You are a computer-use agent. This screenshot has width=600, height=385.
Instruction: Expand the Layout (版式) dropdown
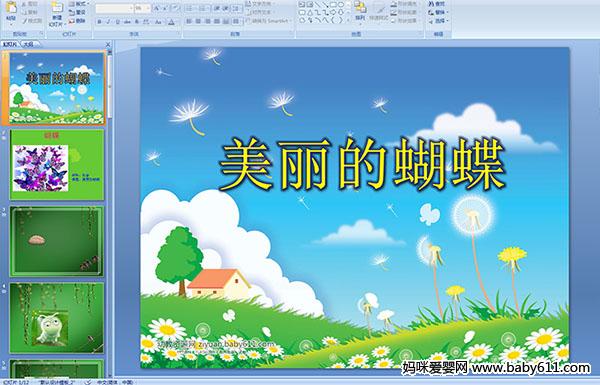click(x=79, y=4)
